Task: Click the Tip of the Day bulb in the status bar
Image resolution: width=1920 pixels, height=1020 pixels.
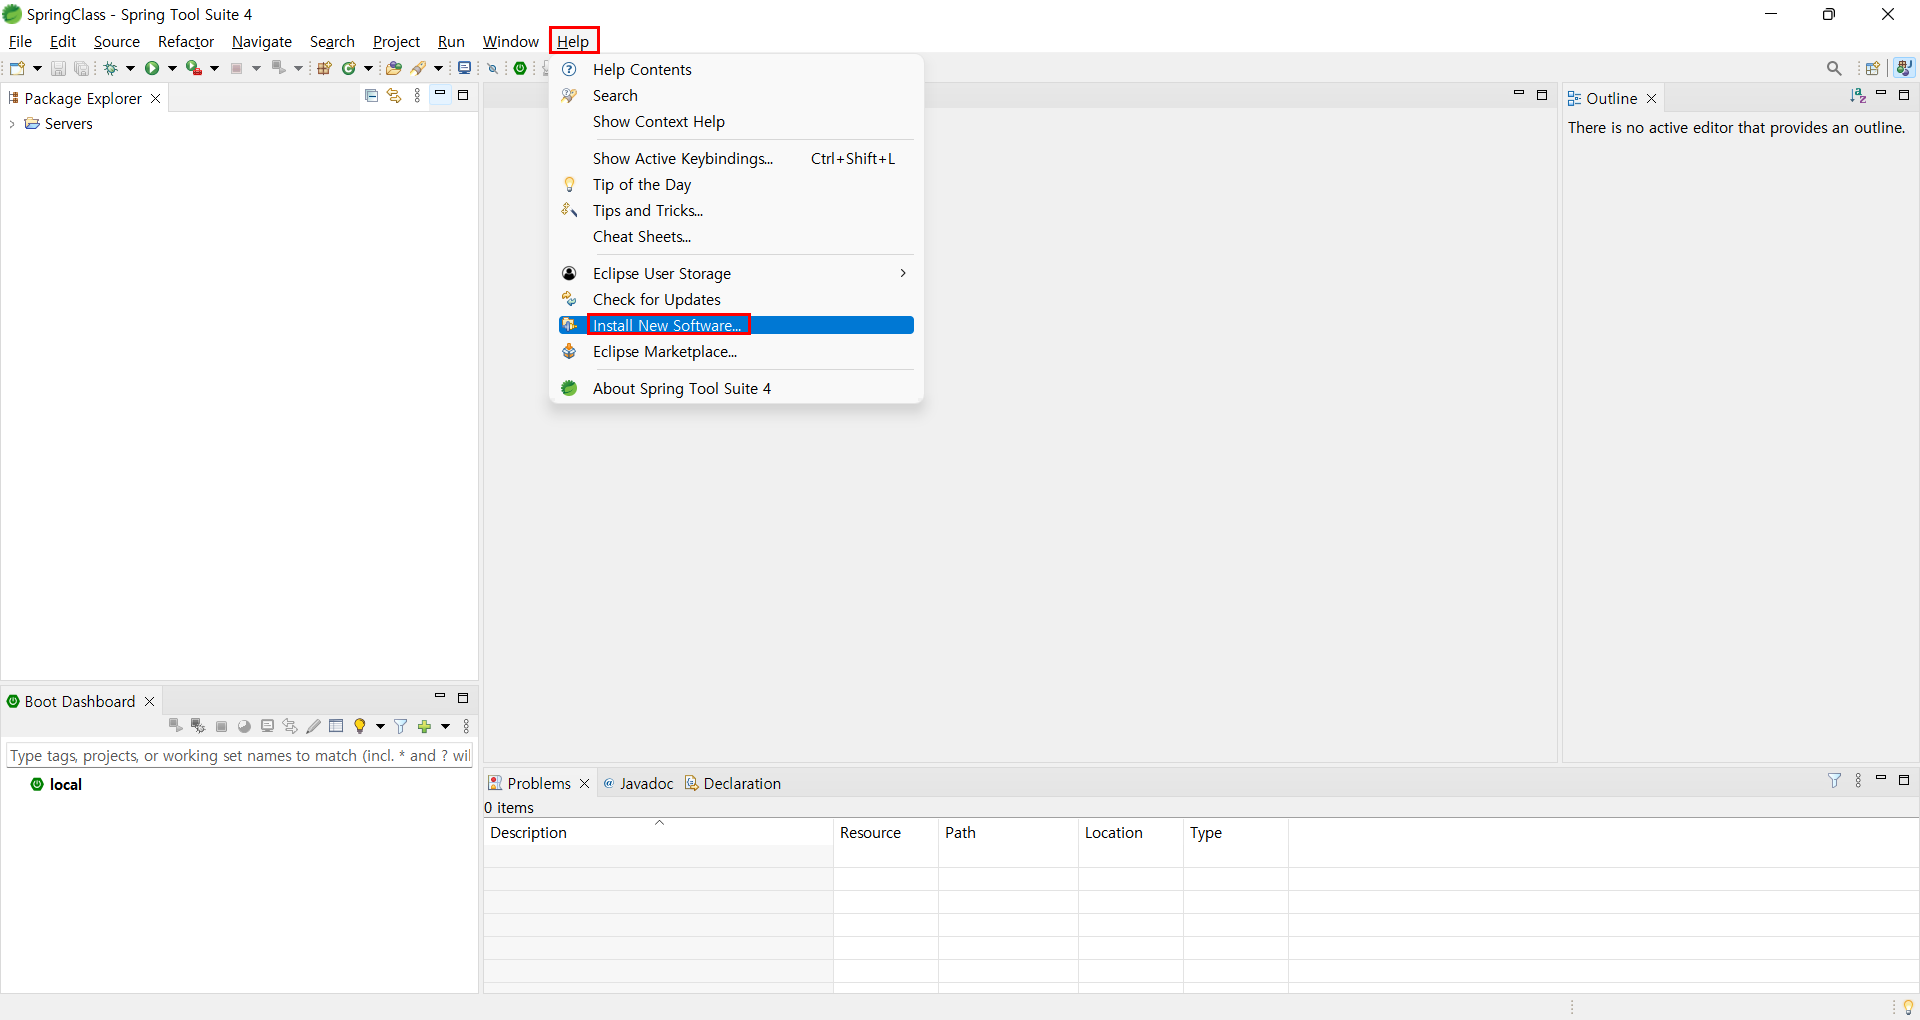Action: 1908,1007
